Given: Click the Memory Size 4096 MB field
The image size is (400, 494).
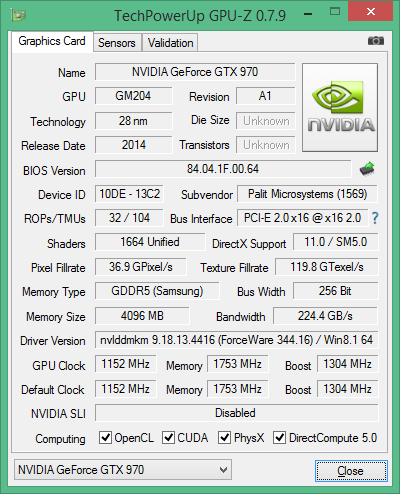Looking at the screenshot, I should tap(142, 316).
